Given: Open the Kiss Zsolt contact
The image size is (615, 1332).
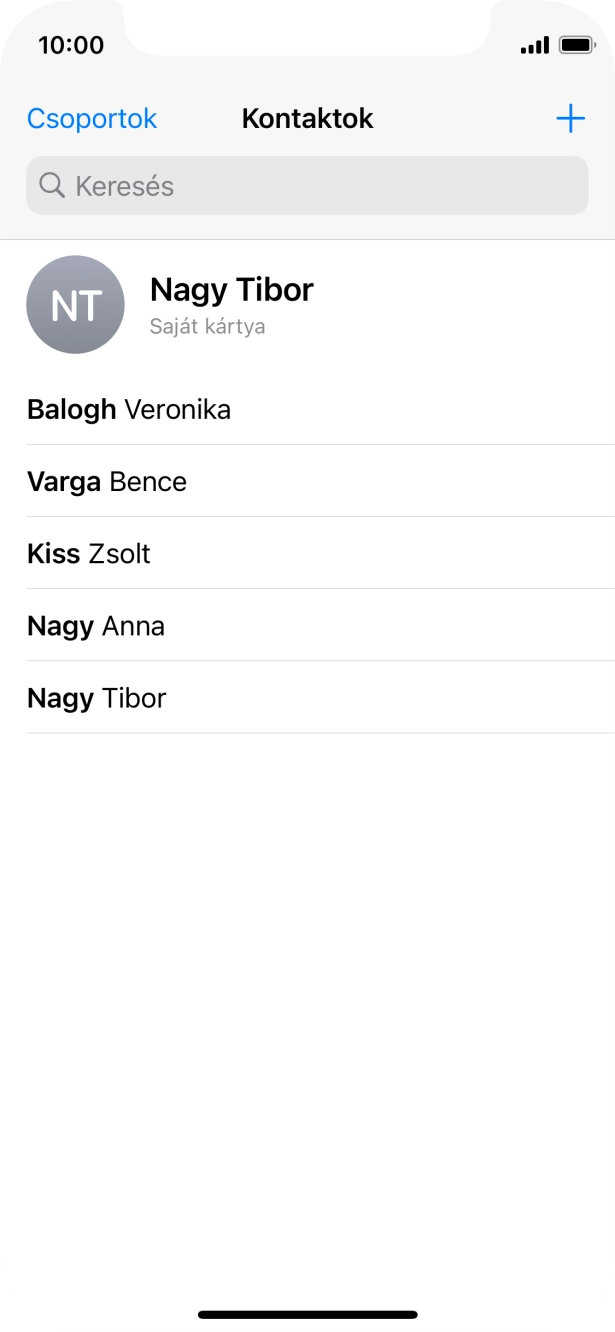Looking at the screenshot, I should [89, 554].
